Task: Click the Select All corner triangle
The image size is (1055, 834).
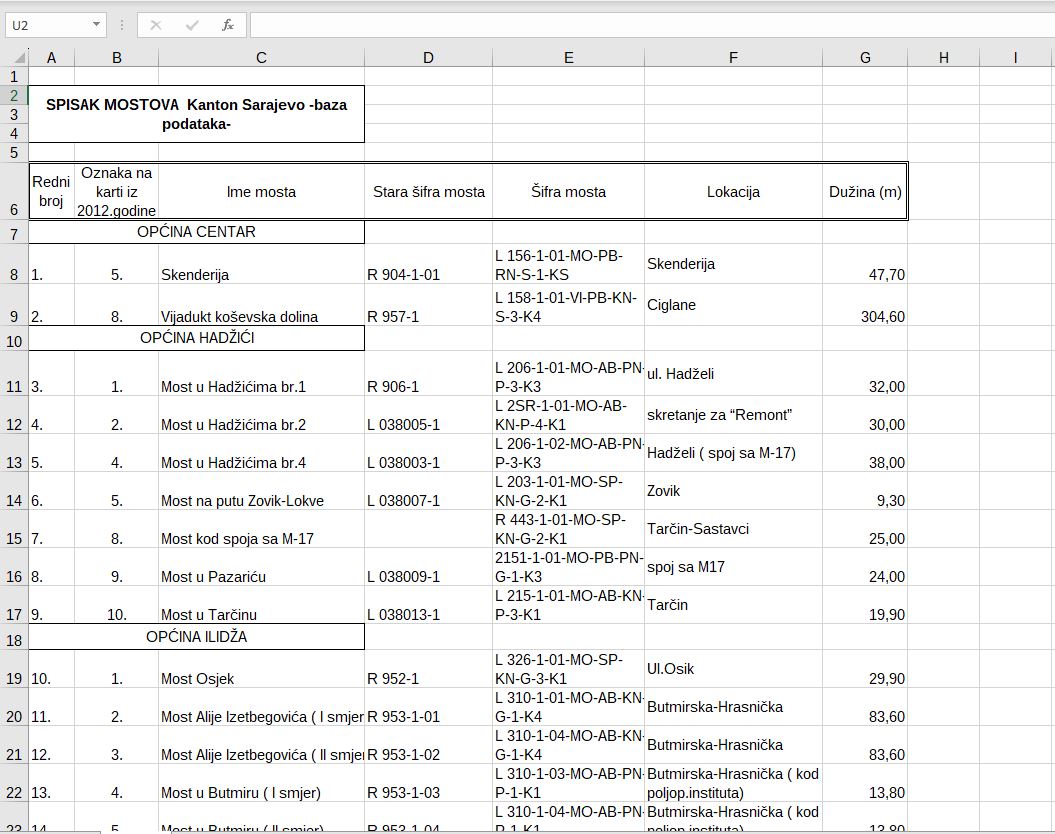Action: click(16, 58)
